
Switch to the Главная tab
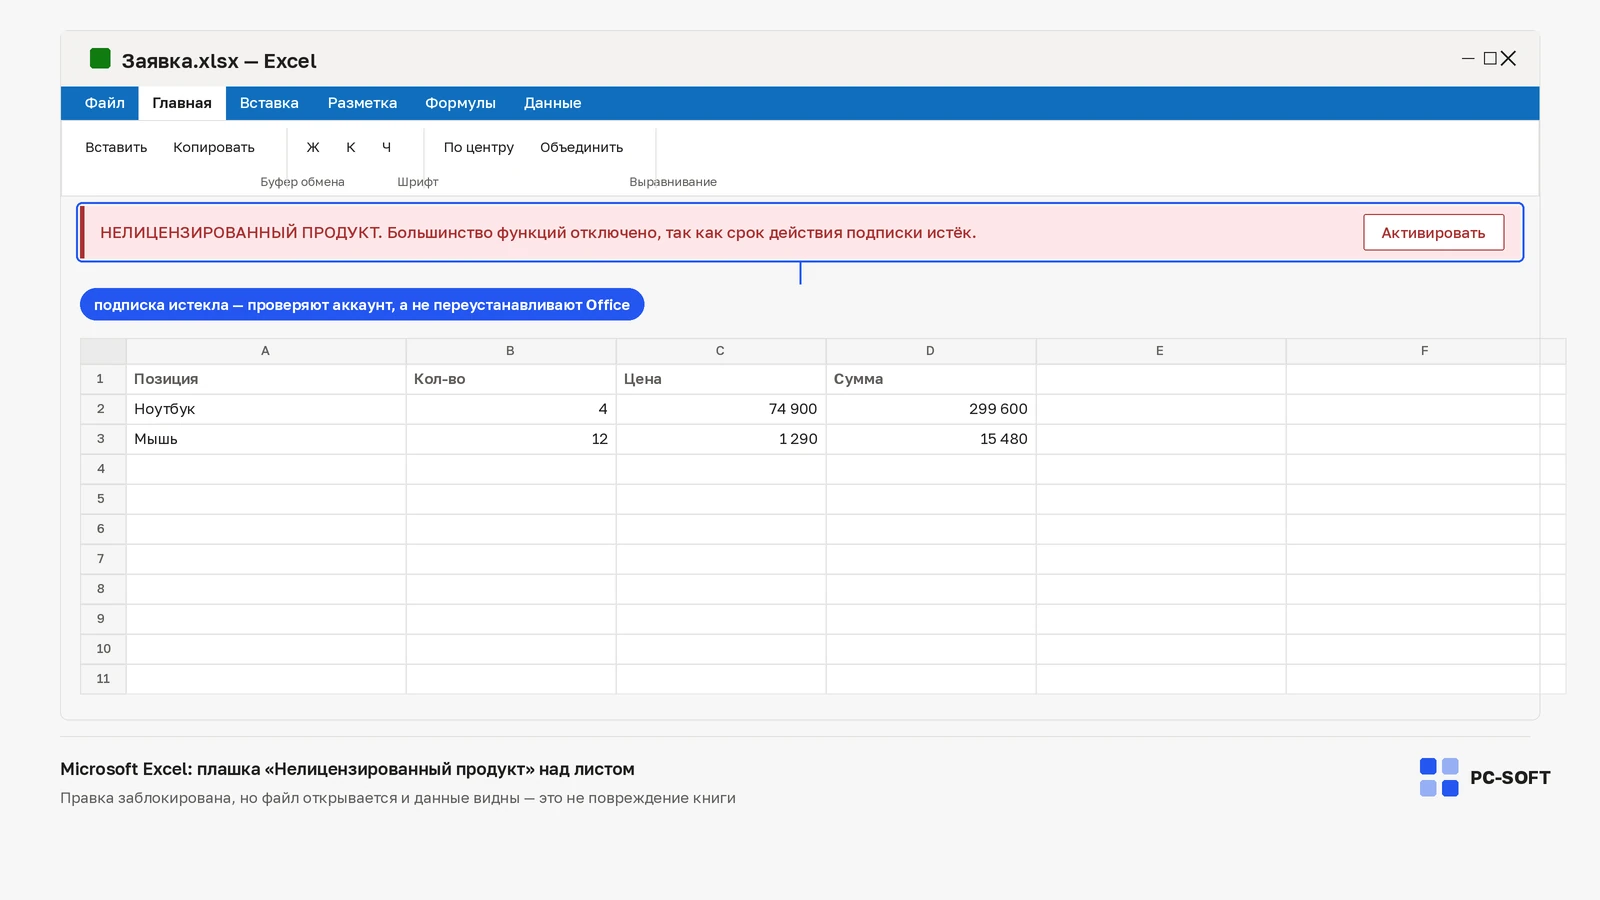click(182, 103)
